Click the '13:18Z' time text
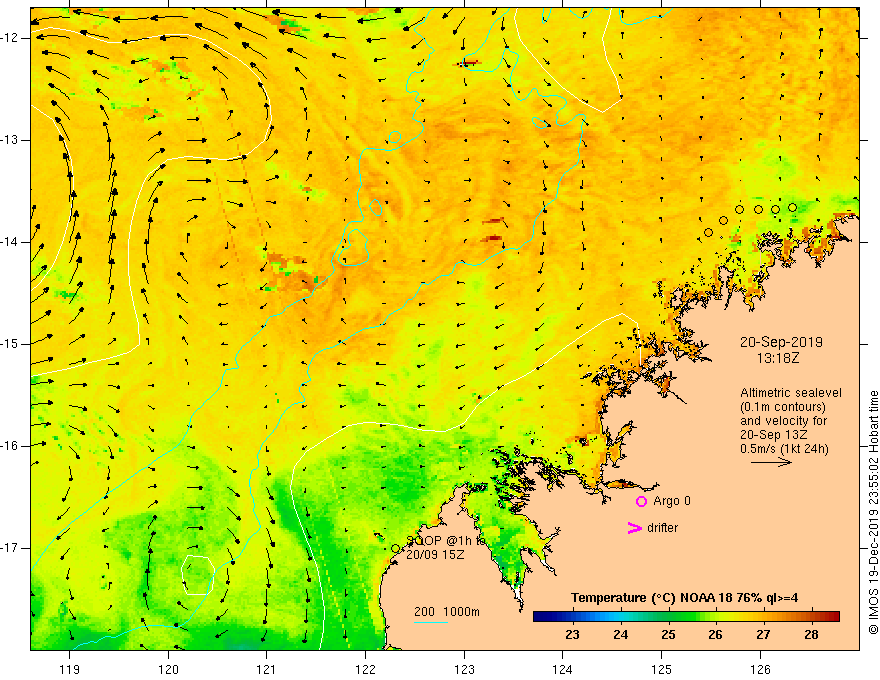Viewport: 880px width, 680px height. (777, 358)
